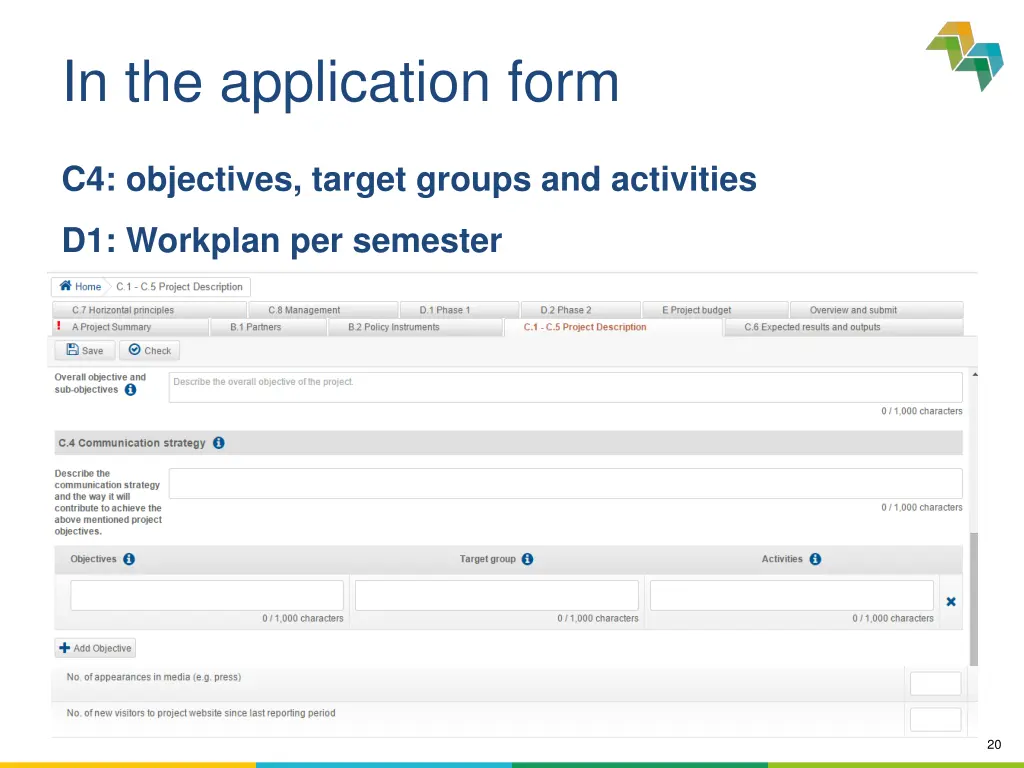
Task: Click the Save button label
Action: click(x=92, y=351)
